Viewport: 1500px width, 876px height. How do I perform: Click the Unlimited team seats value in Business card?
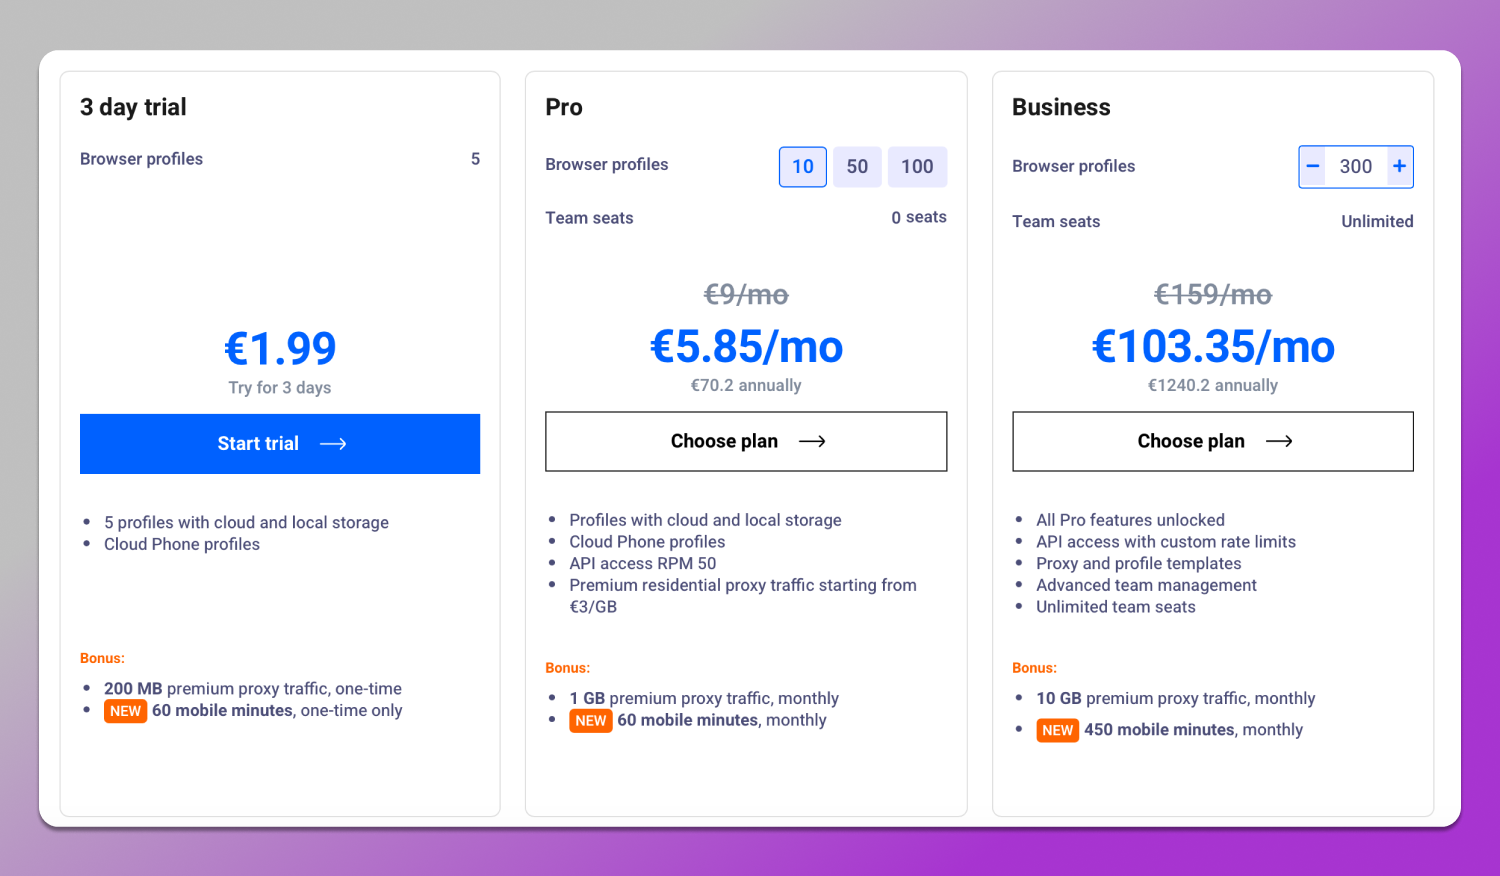1377,221
